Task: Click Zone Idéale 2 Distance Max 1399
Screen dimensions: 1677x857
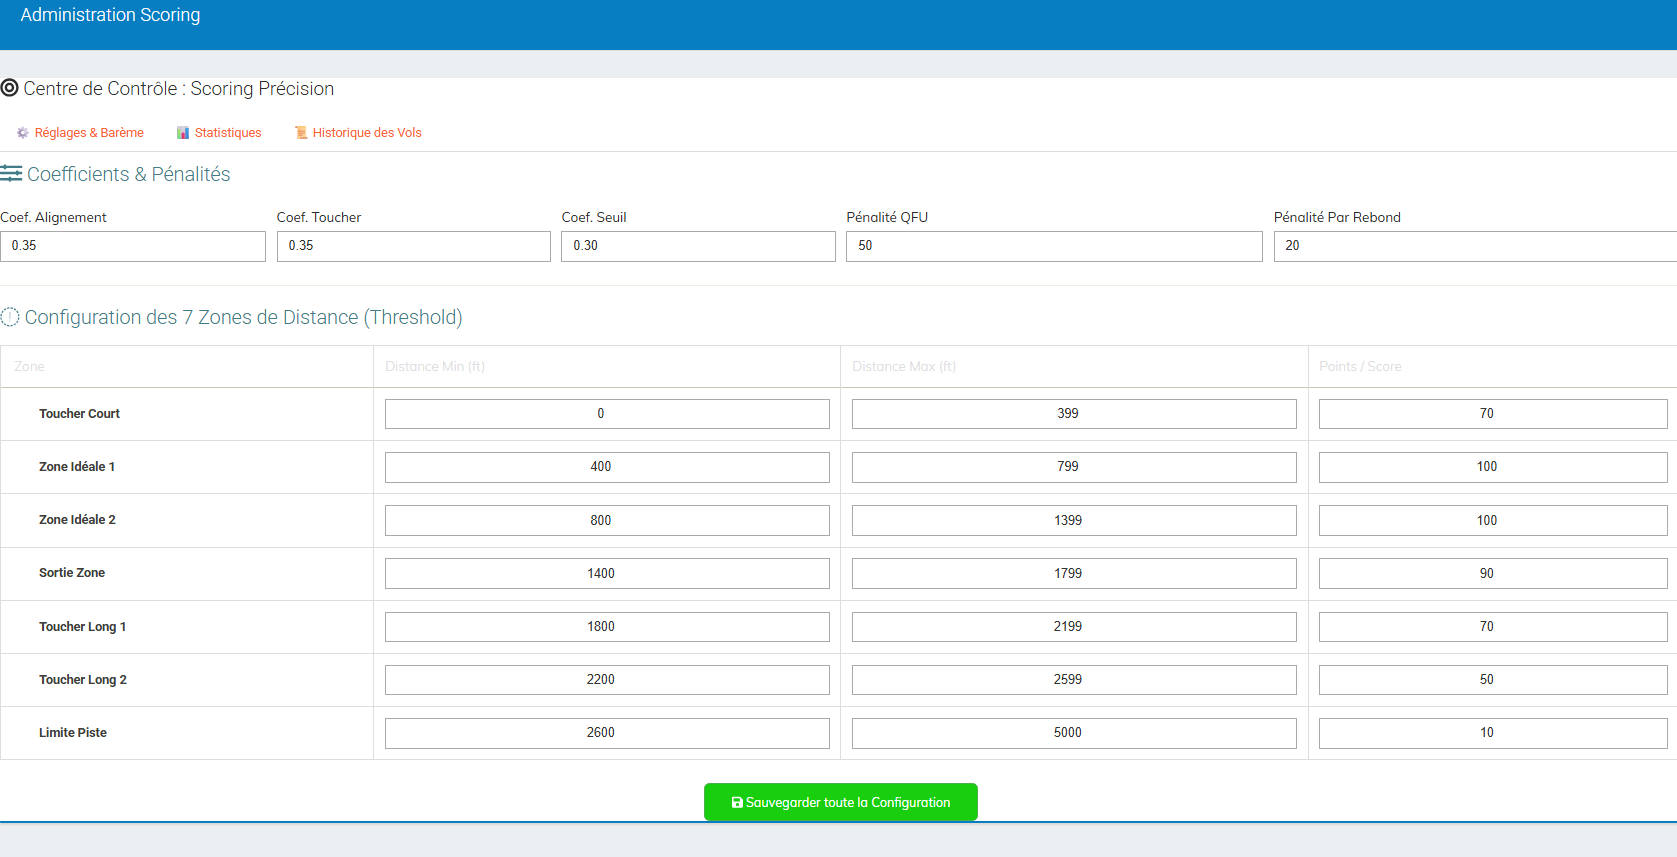Action: click(x=1074, y=520)
